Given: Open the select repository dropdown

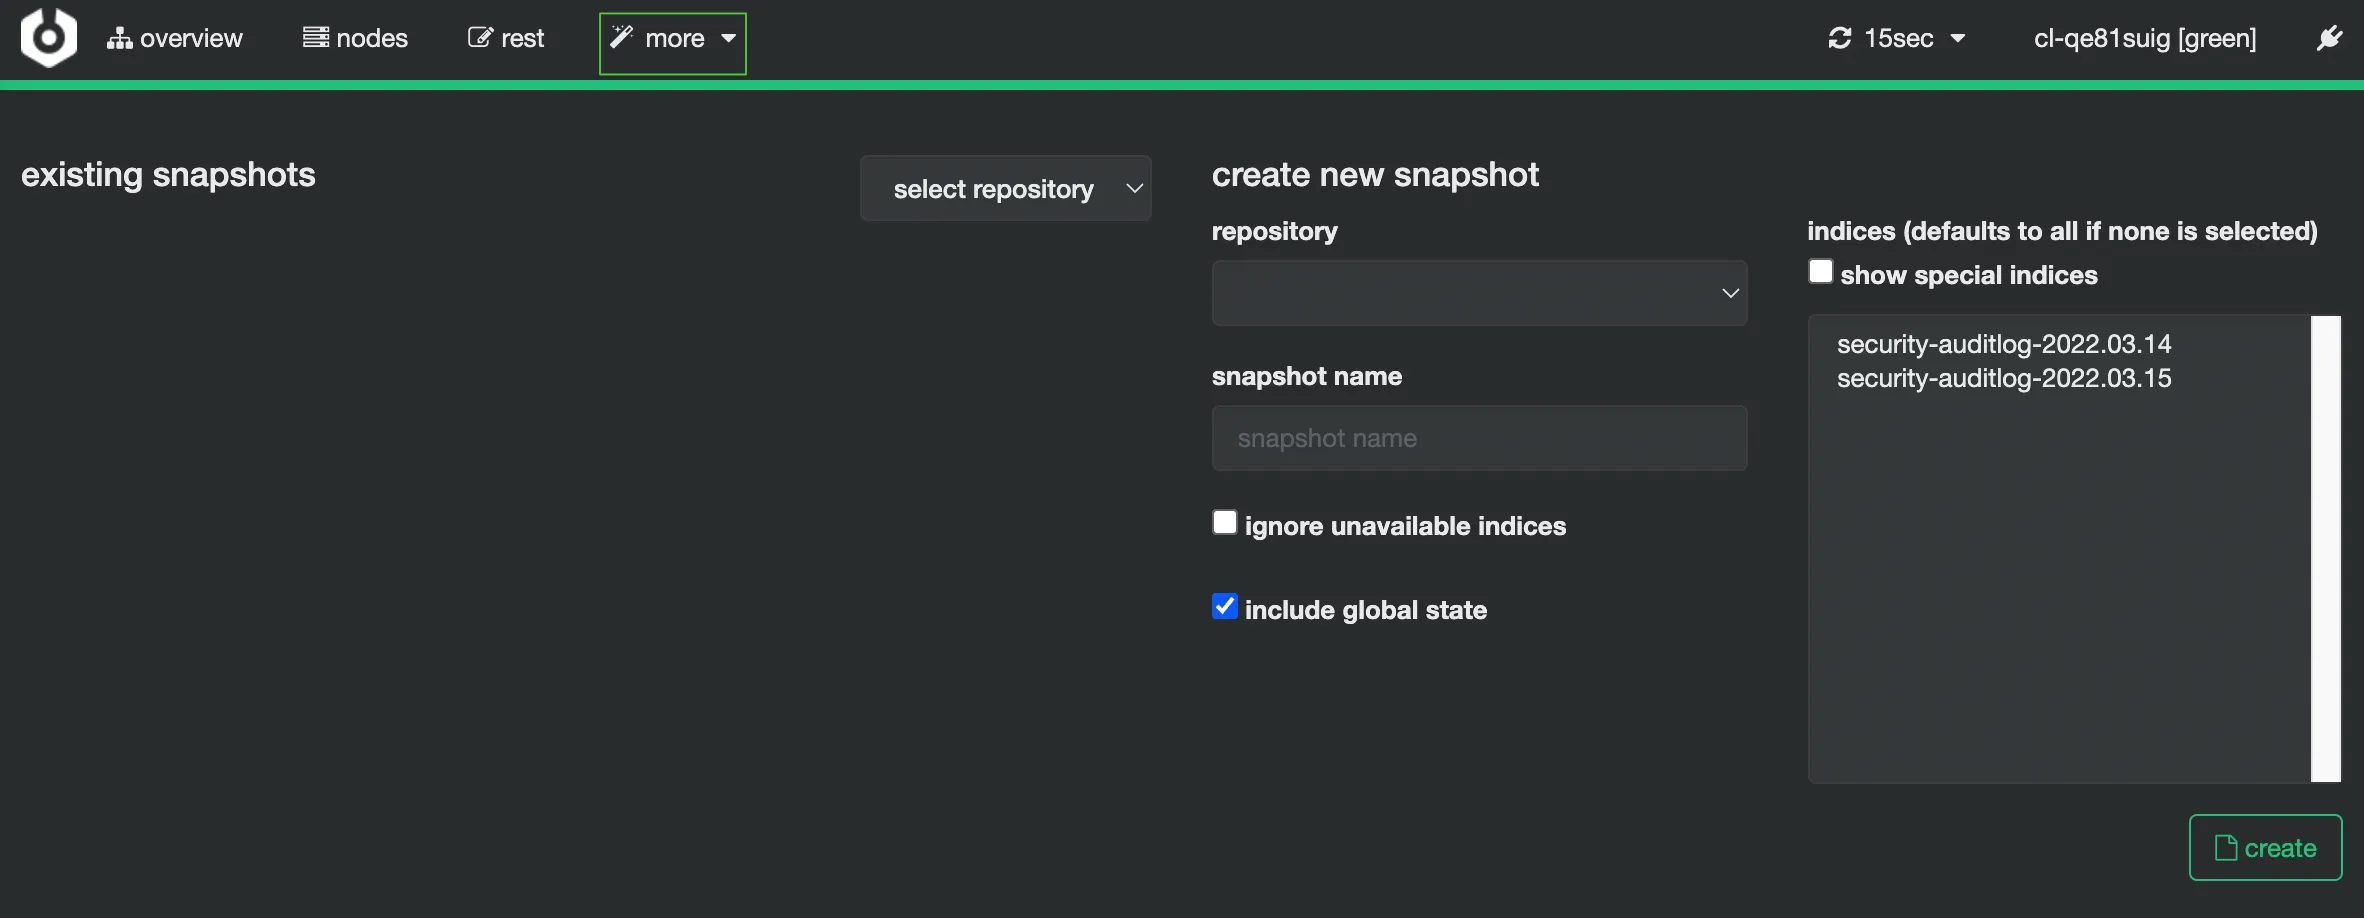Looking at the screenshot, I should (1005, 188).
